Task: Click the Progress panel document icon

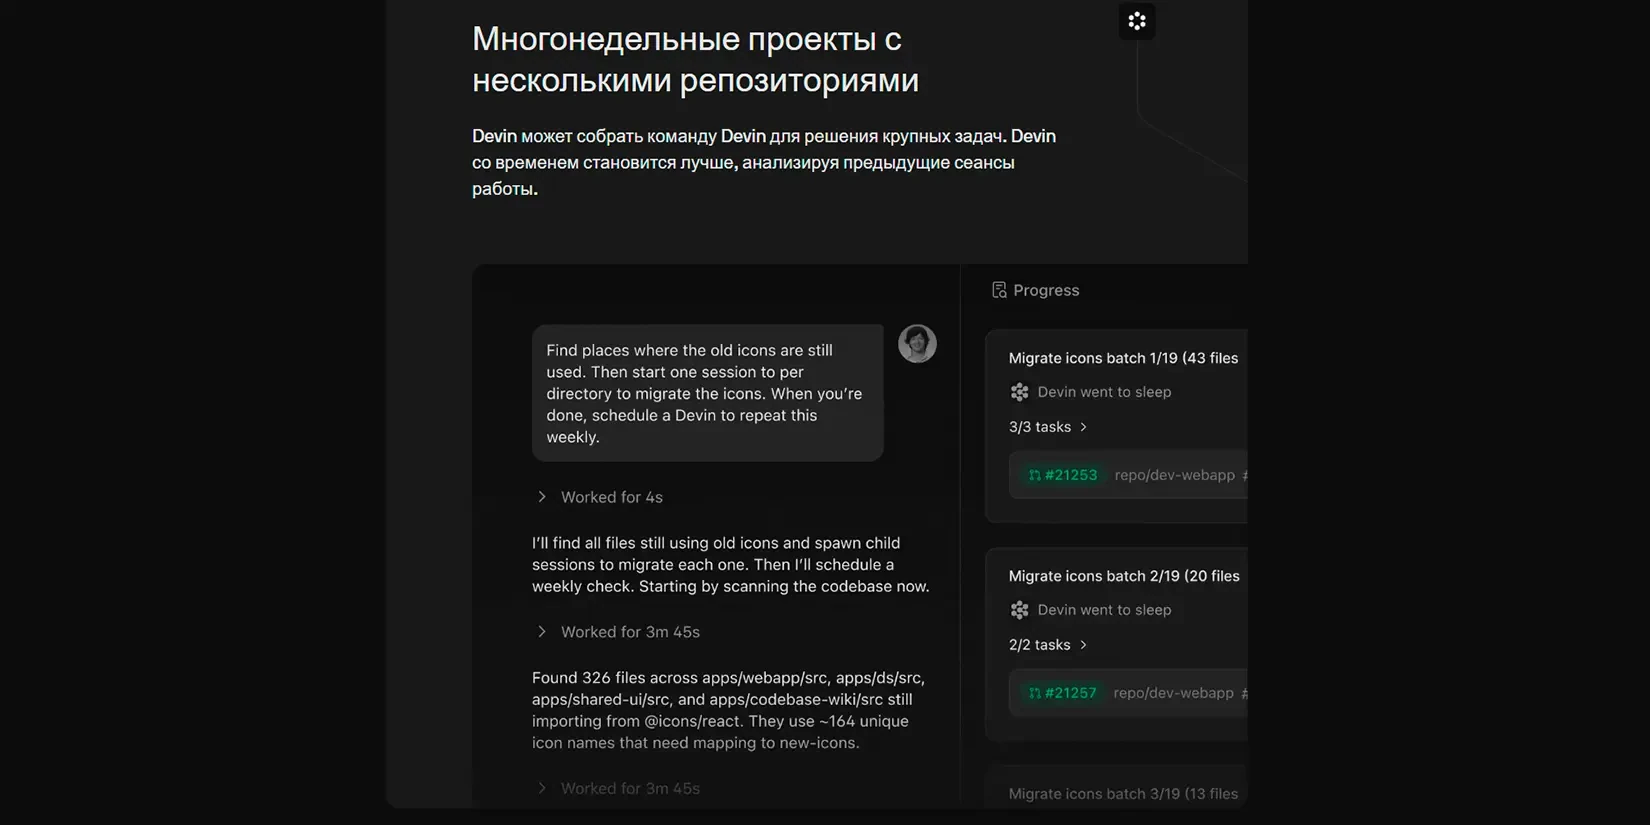Action: pos(999,290)
